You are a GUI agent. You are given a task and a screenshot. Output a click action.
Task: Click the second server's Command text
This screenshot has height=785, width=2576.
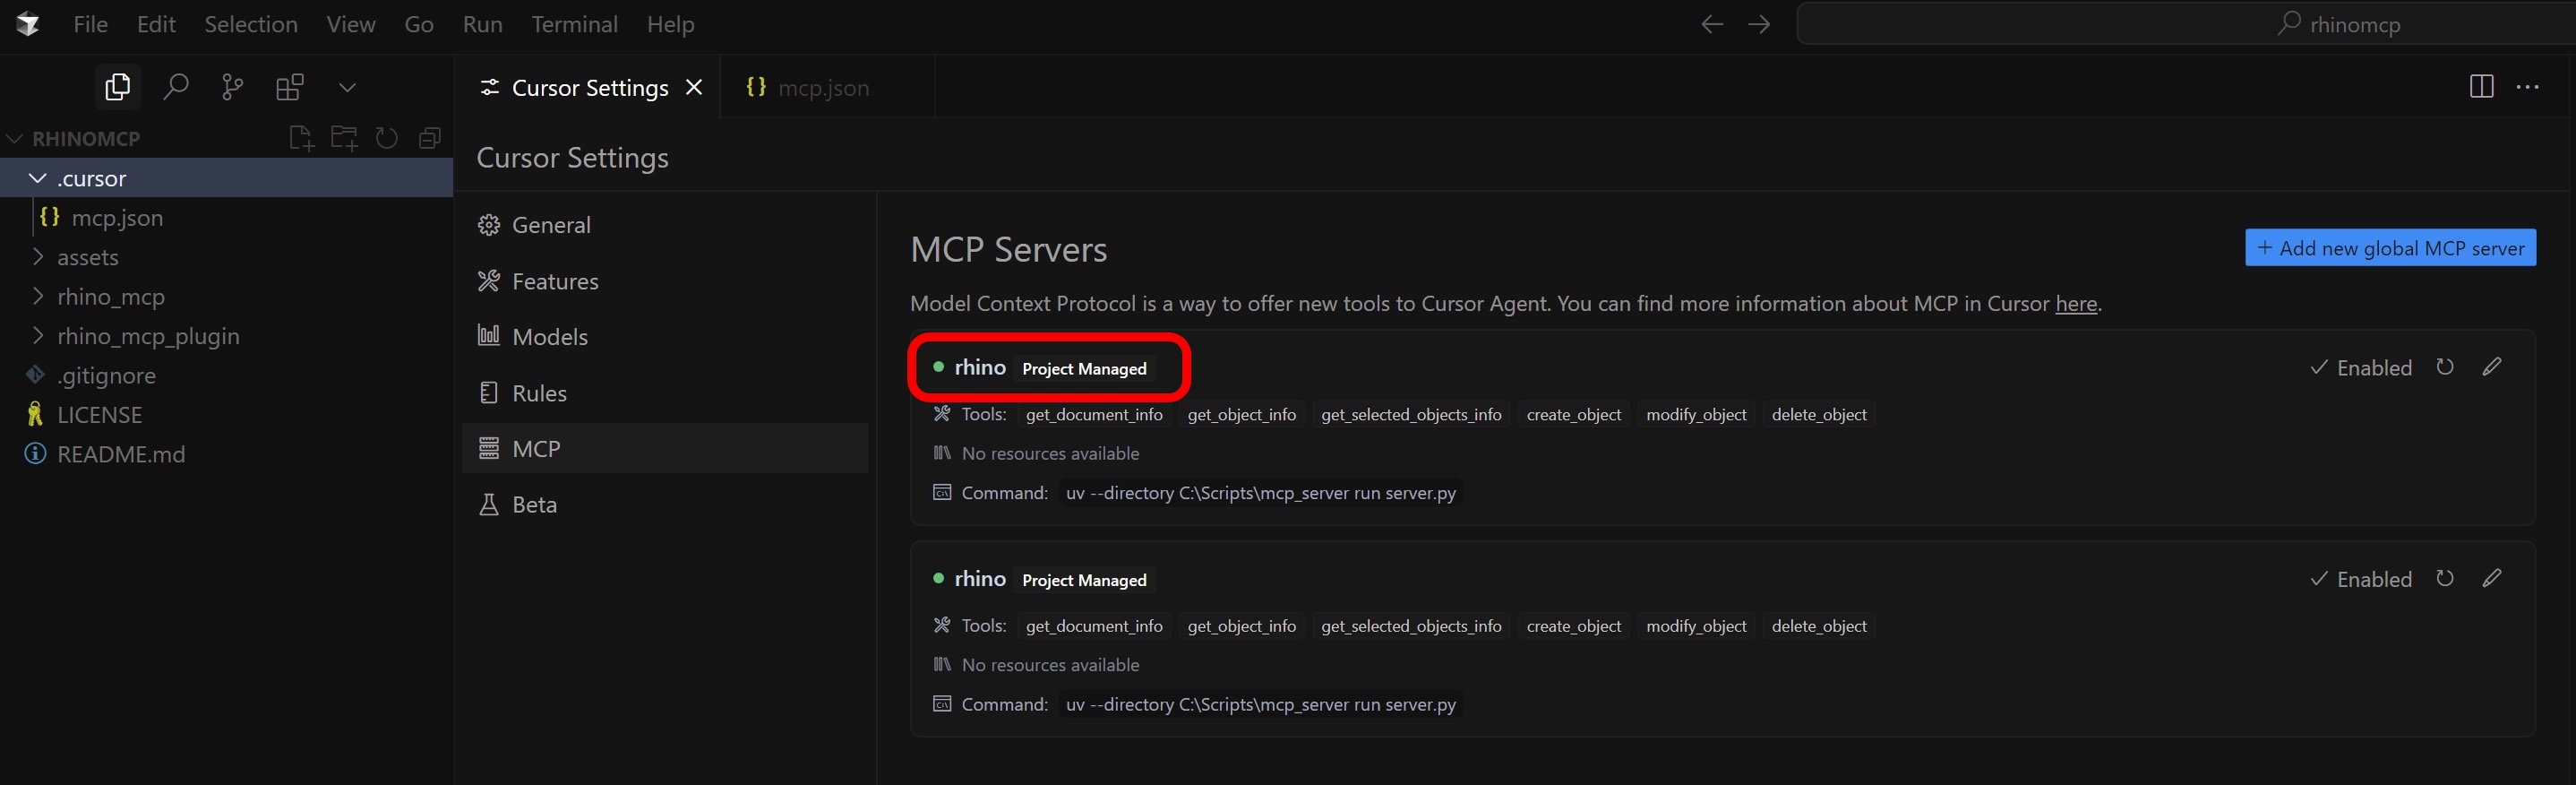pyautogui.click(x=1260, y=704)
